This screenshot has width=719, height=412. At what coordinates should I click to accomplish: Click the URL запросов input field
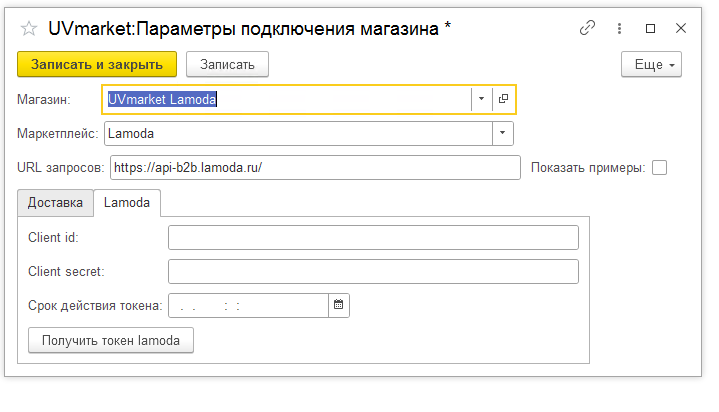click(315, 167)
